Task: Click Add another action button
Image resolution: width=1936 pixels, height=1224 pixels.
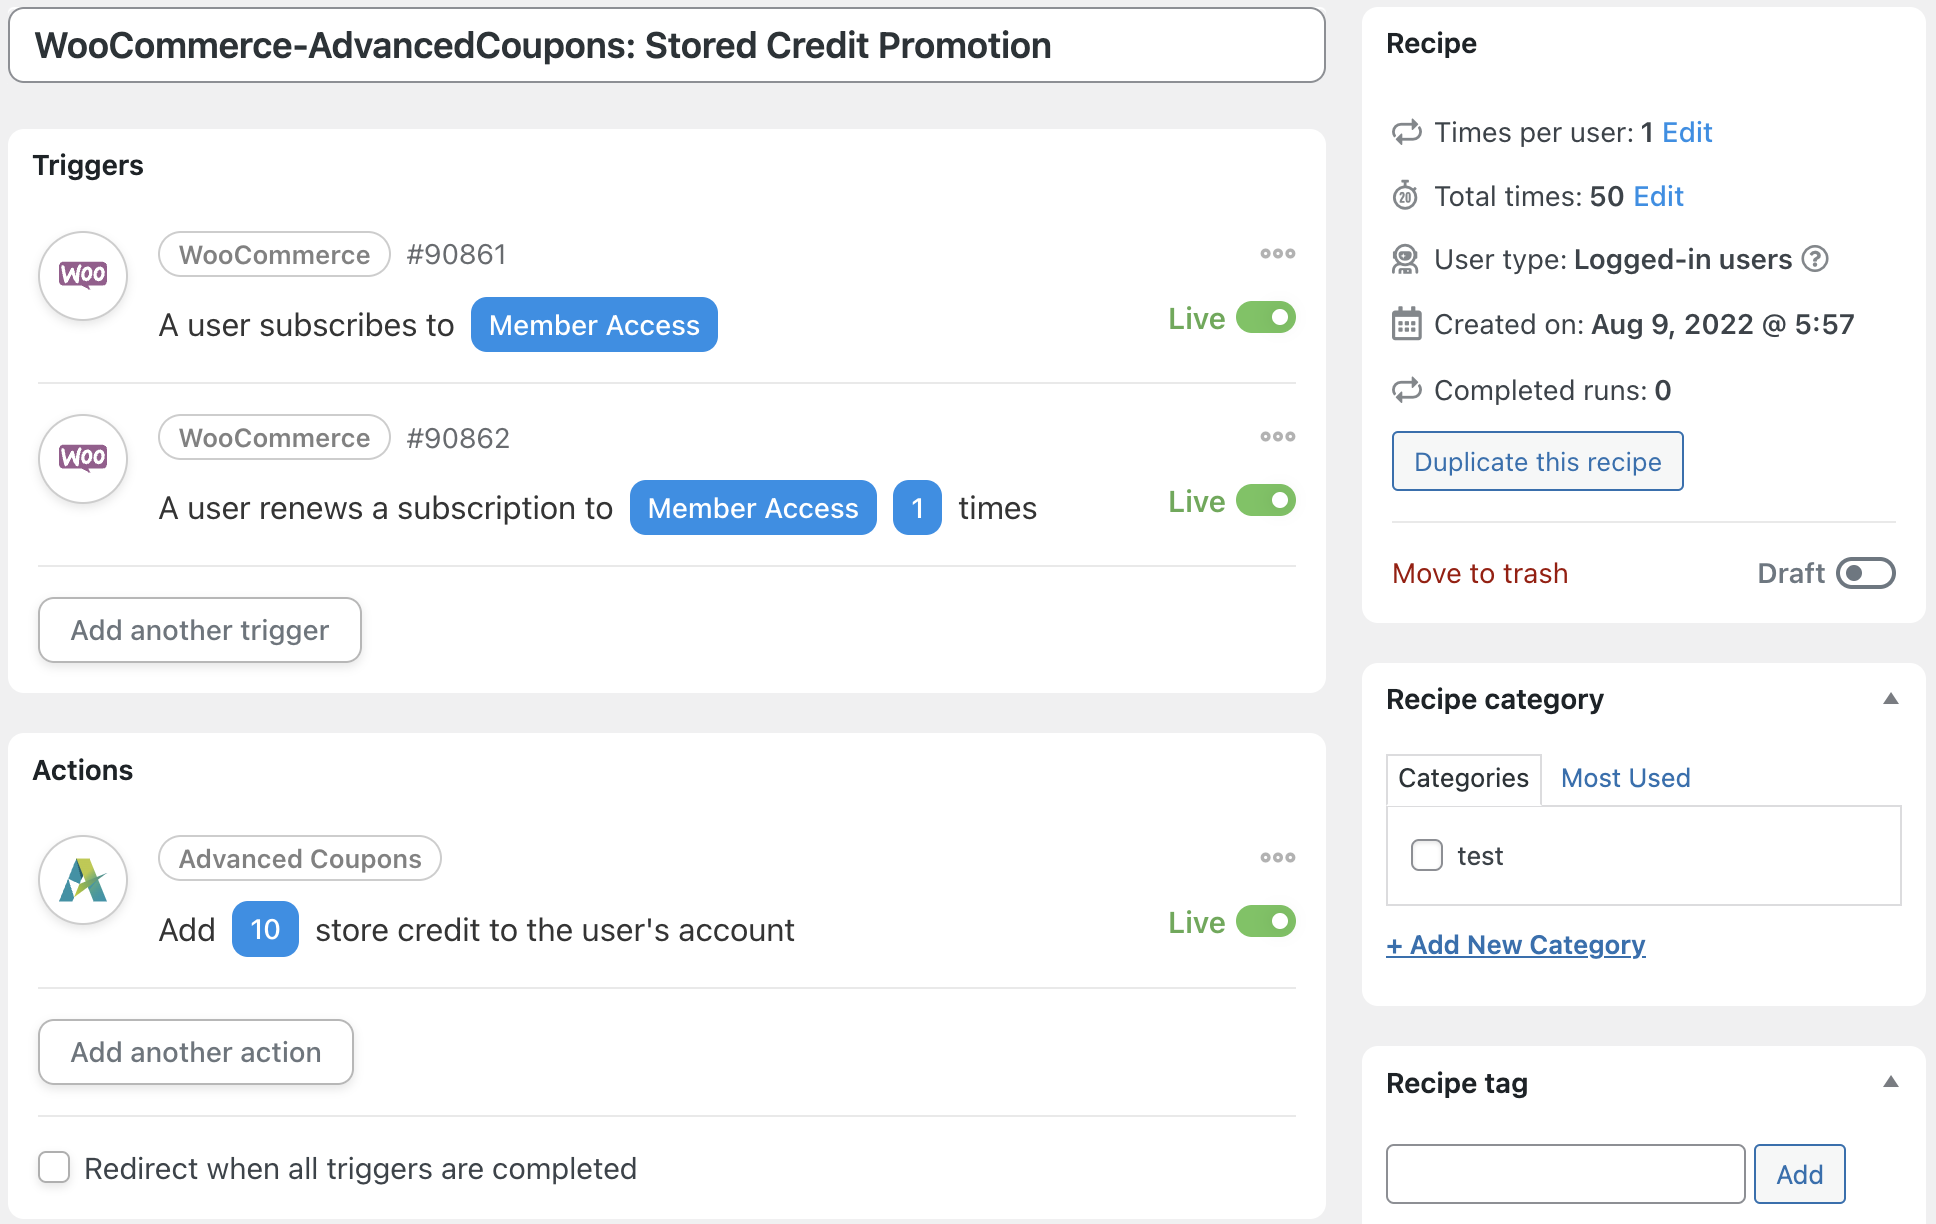Action: pos(196,1052)
